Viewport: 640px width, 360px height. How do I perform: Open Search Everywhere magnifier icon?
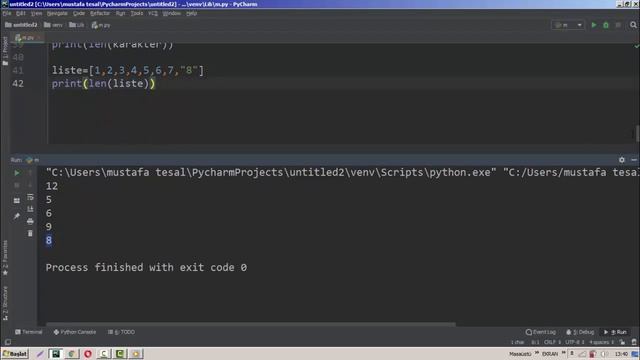[633, 25]
